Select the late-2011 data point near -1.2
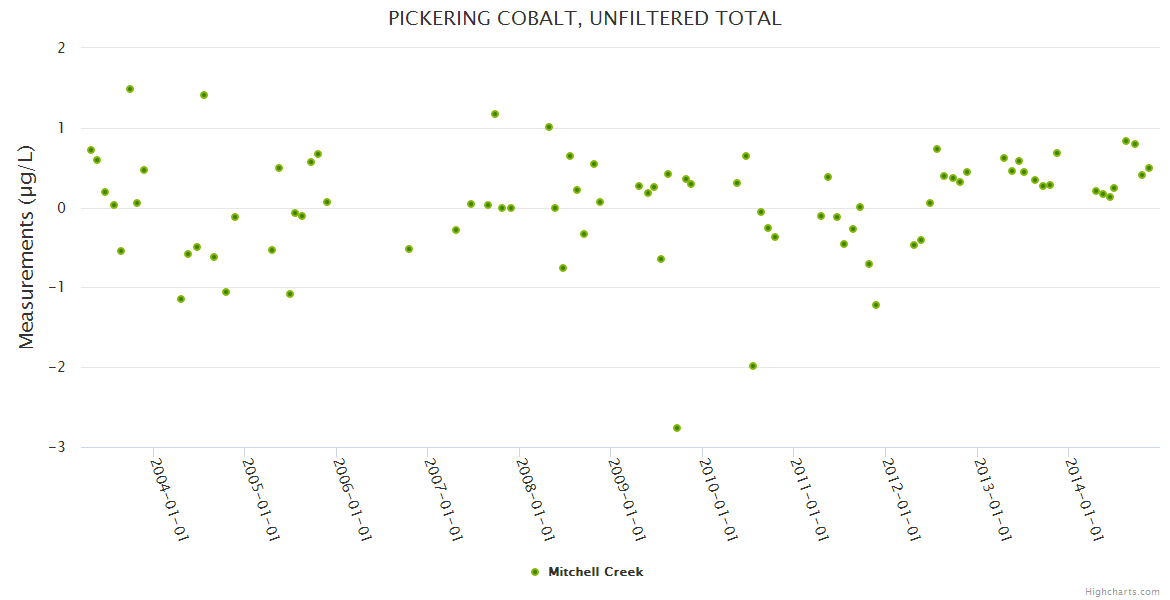 (x=876, y=305)
